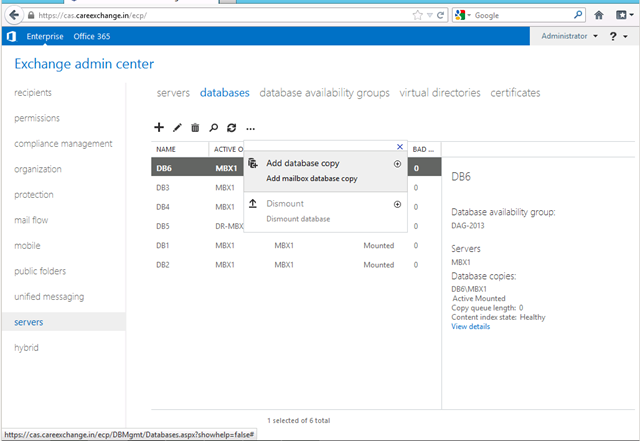
Task: Open the servers tab
Action: click(x=173, y=93)
